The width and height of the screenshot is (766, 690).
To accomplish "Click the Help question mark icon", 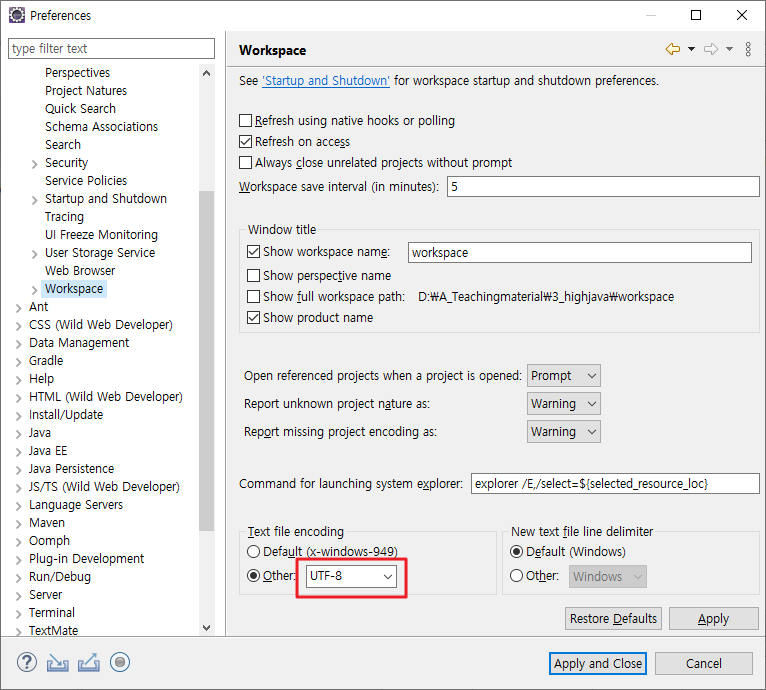I will (x=27, y=663).
